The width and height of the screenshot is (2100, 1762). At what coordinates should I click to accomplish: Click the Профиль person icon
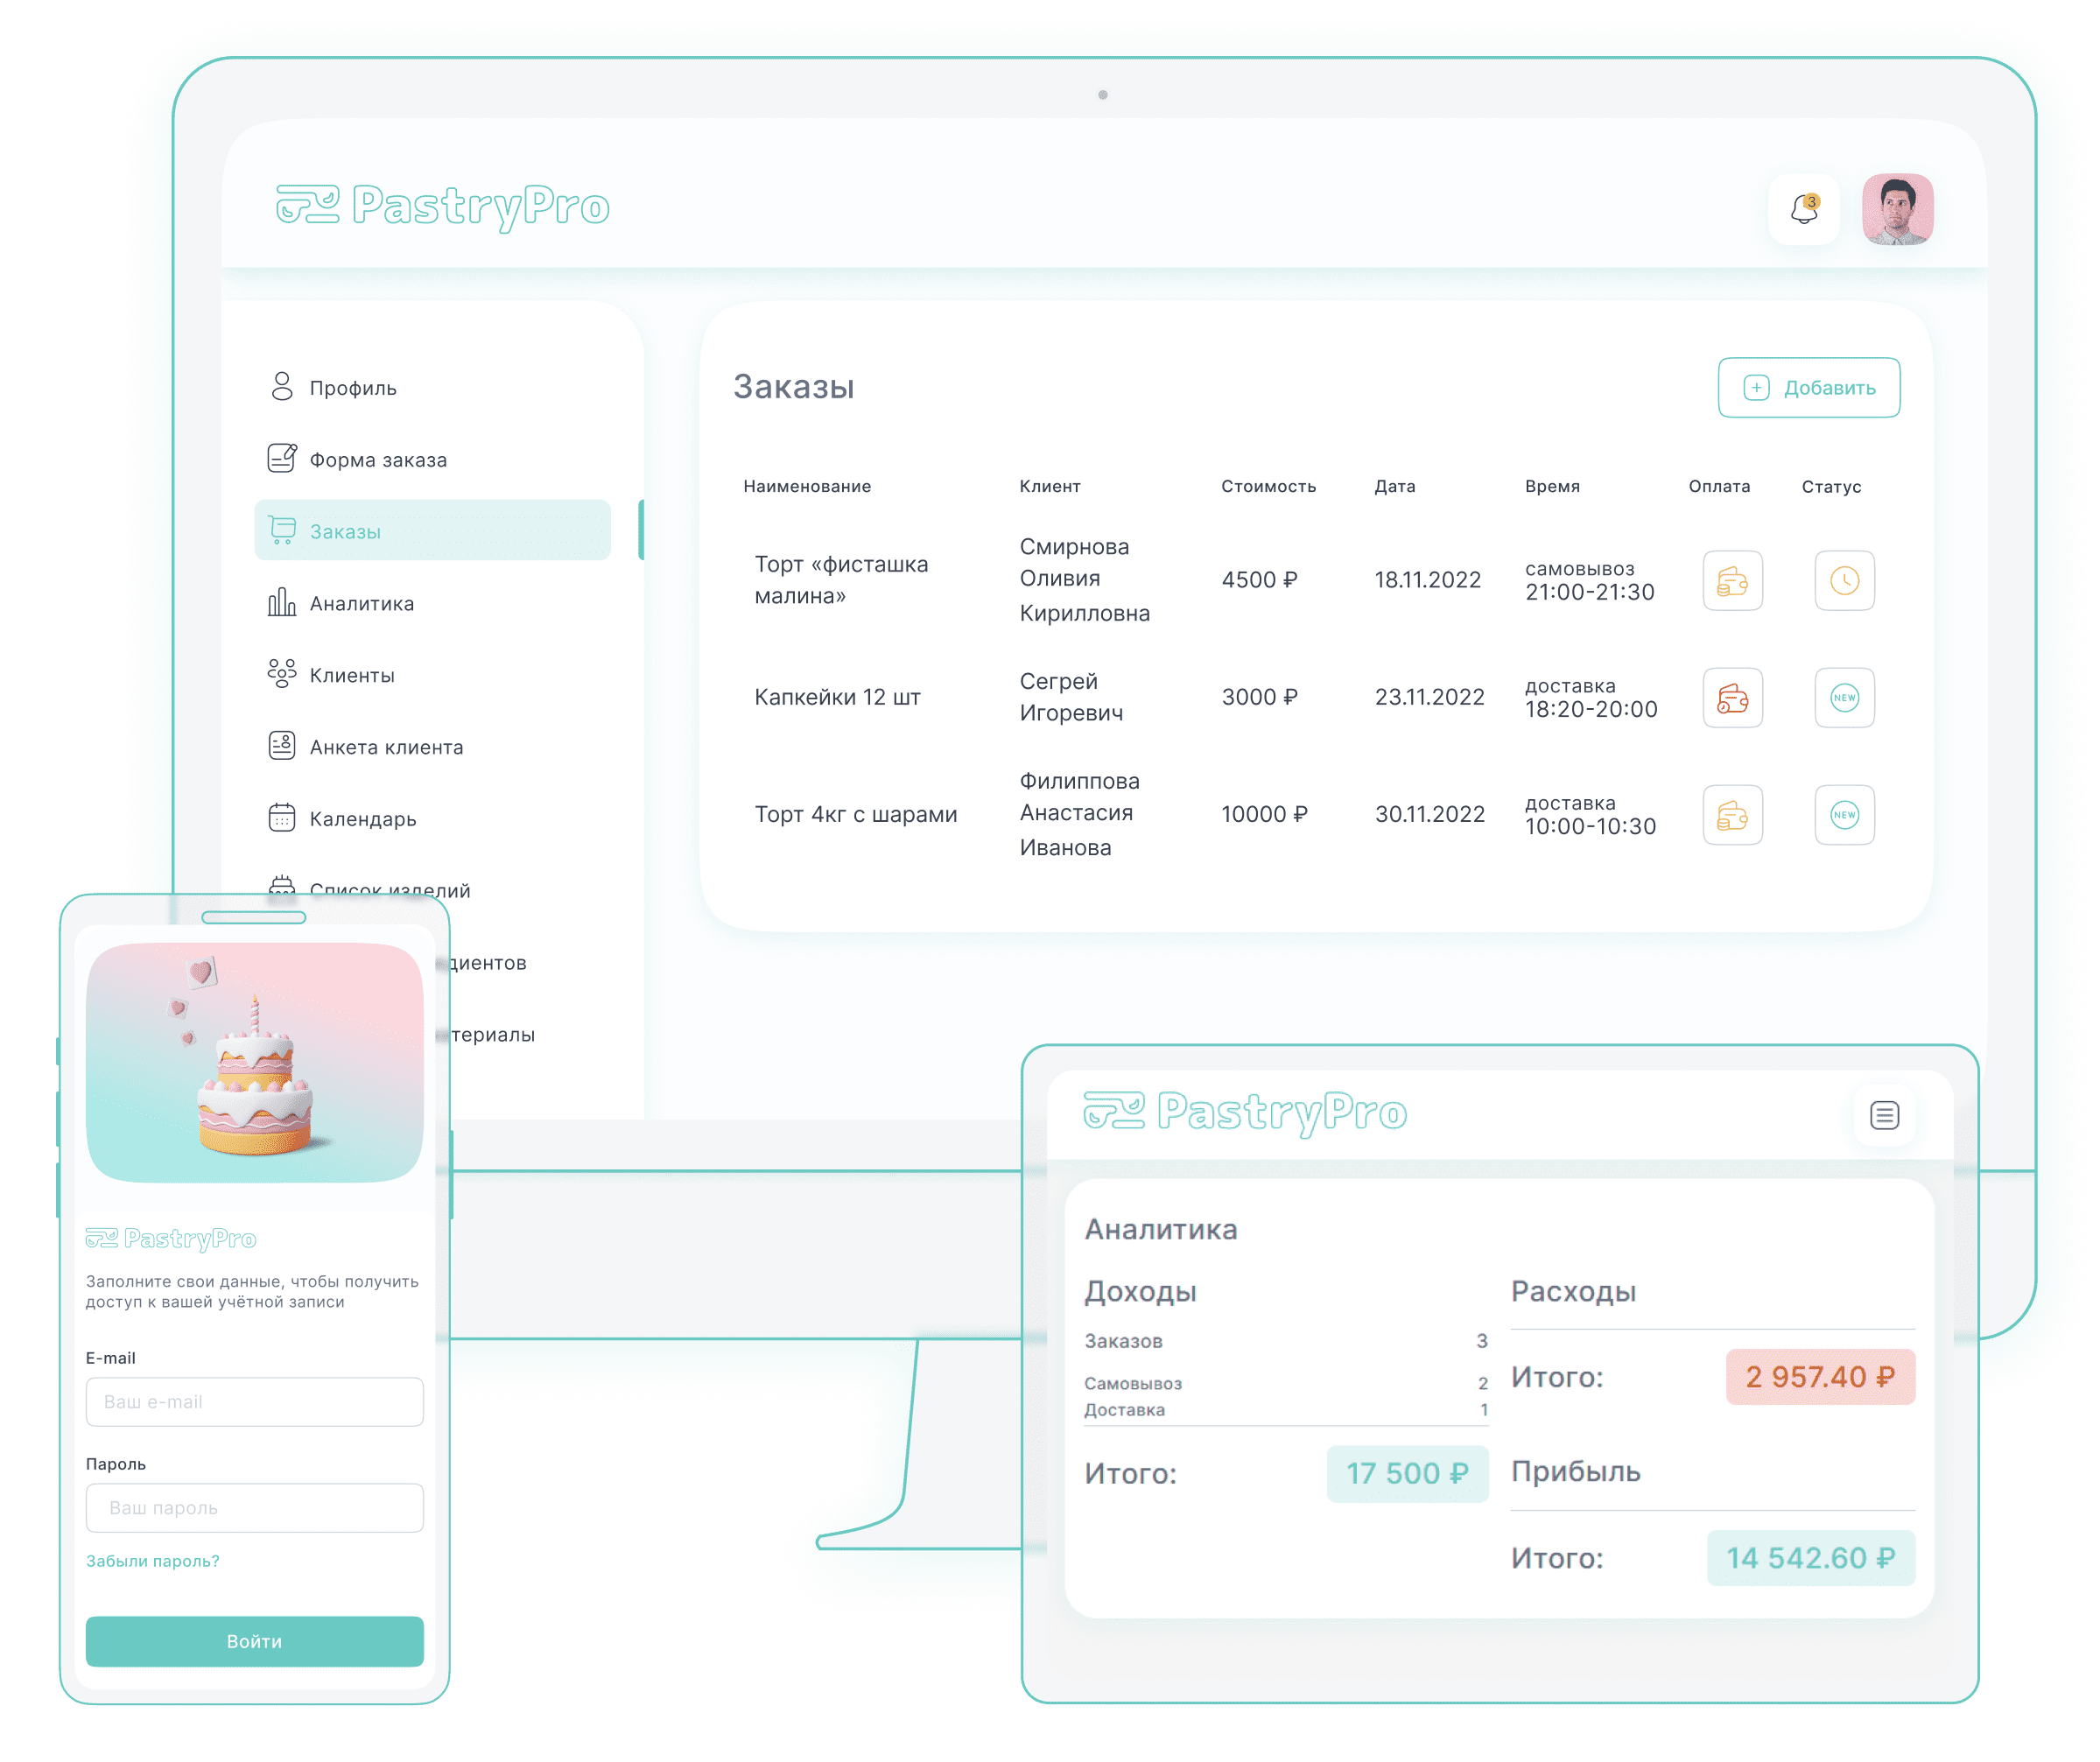click(x=282, y=387)
